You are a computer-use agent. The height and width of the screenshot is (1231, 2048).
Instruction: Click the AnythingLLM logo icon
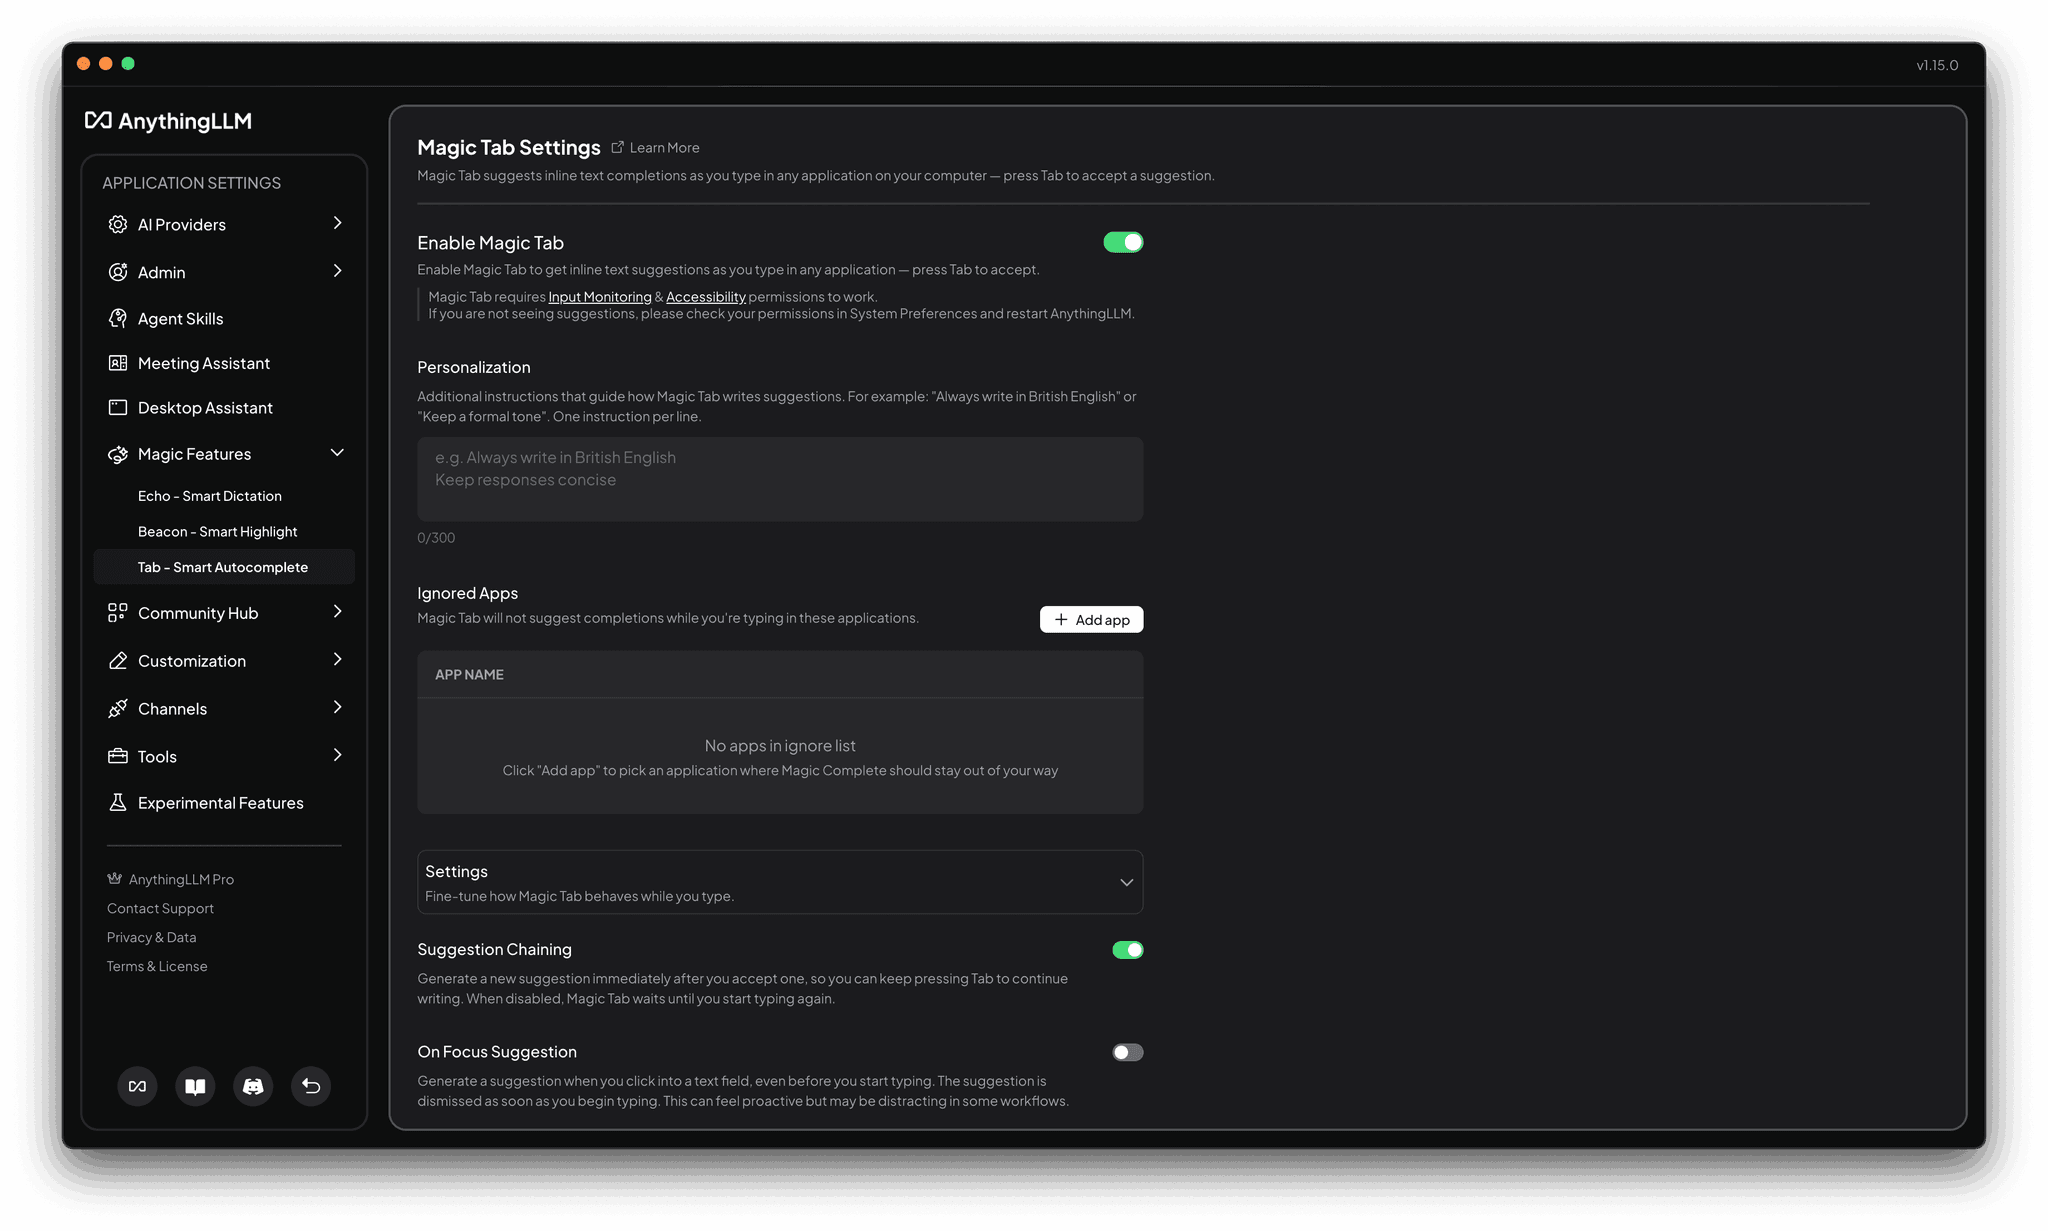coord(98,120)
